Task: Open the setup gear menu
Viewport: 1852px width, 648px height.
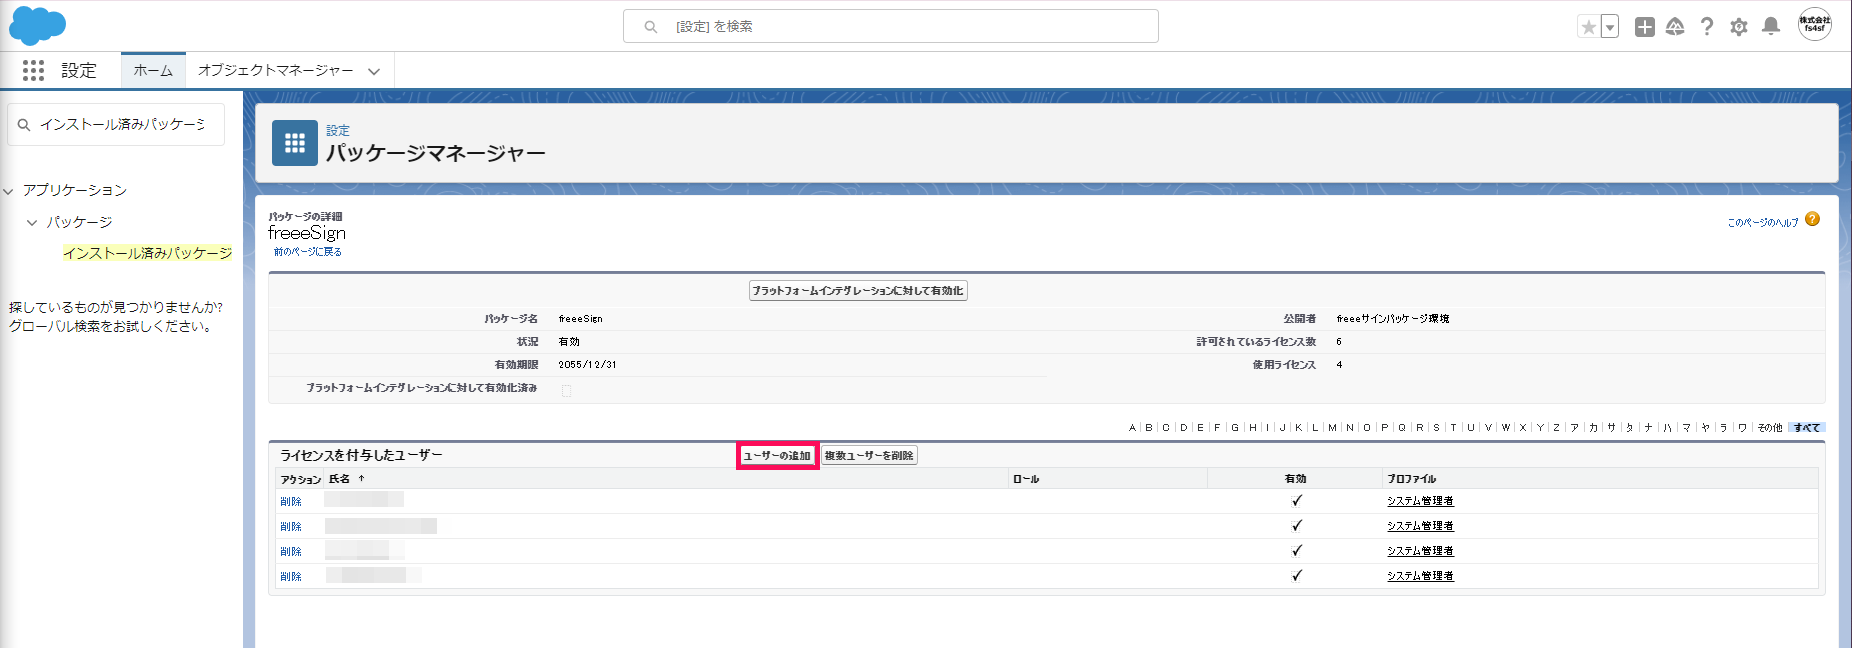Action: tap(1739, 27)
